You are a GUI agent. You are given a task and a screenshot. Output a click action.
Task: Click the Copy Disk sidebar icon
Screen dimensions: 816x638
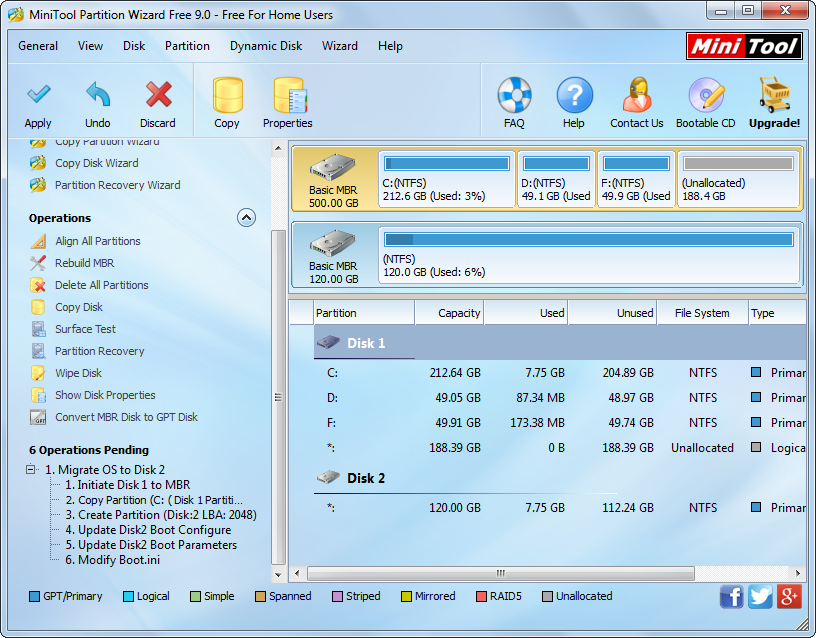(38, 307)
